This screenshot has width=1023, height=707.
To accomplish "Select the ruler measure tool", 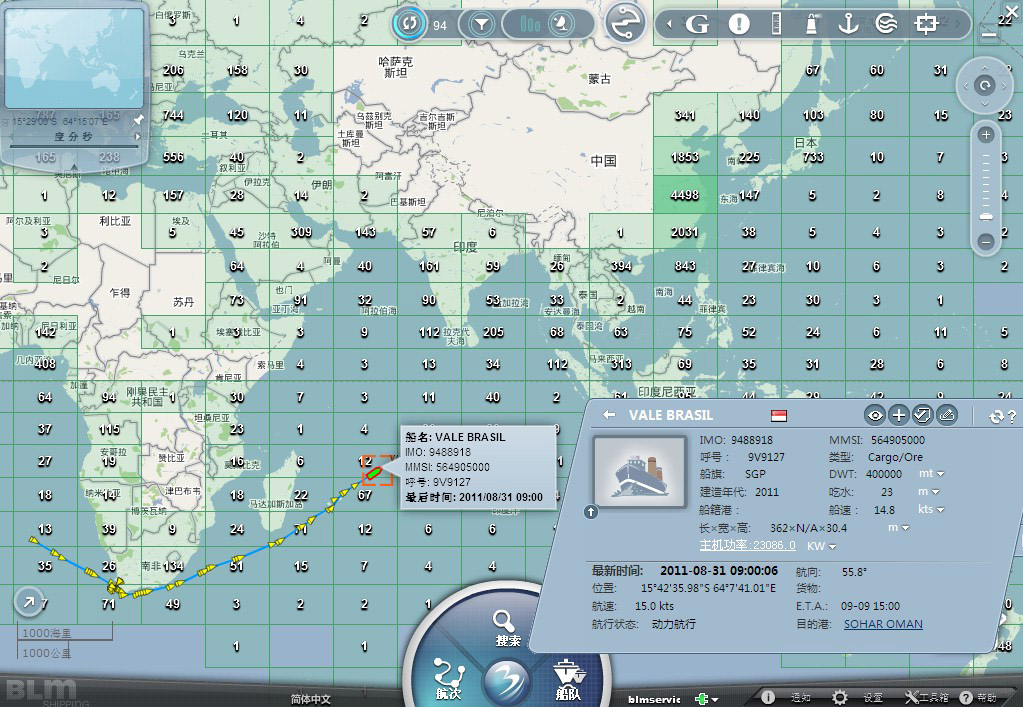I will click(x=776, y=24).
